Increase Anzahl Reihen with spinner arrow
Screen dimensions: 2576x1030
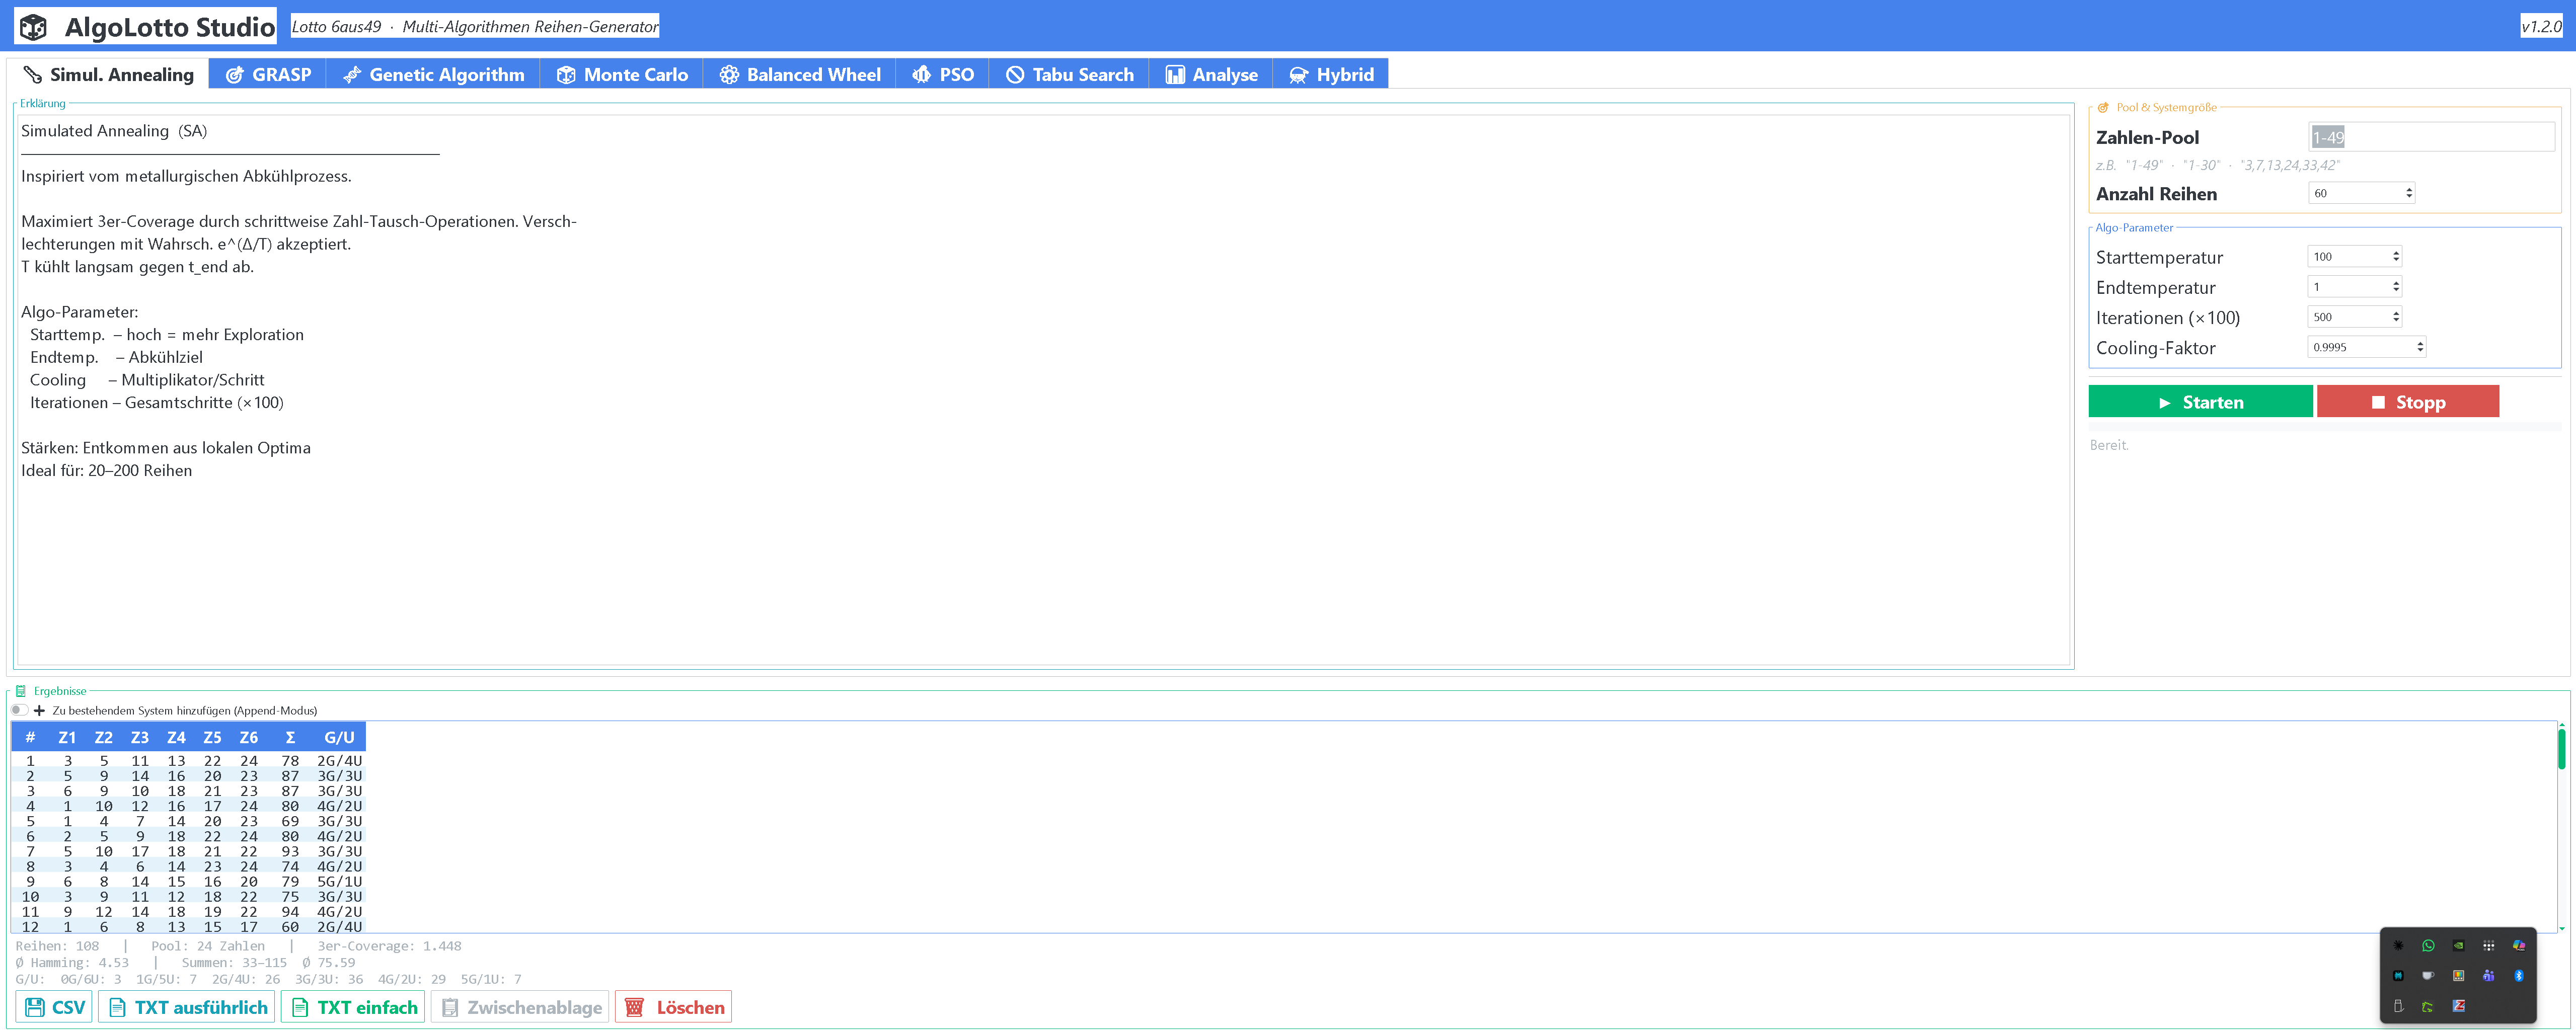click(2409, 189)
